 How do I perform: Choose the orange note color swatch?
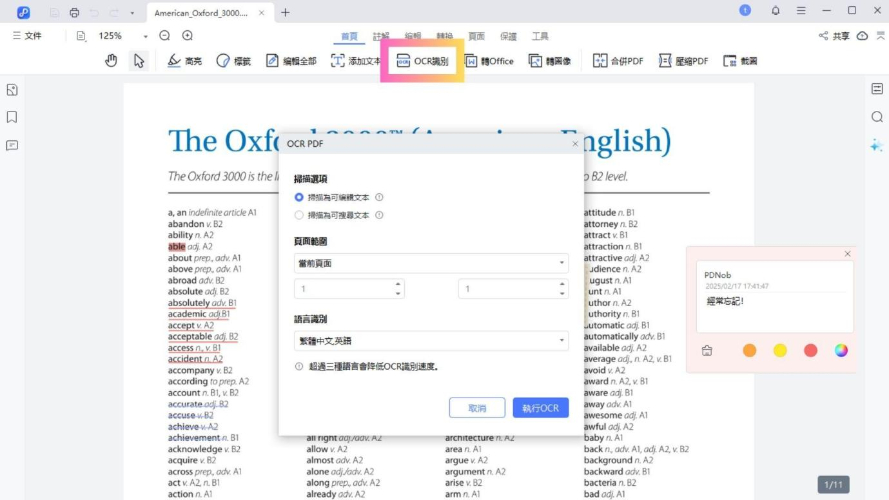click(749, 350)
